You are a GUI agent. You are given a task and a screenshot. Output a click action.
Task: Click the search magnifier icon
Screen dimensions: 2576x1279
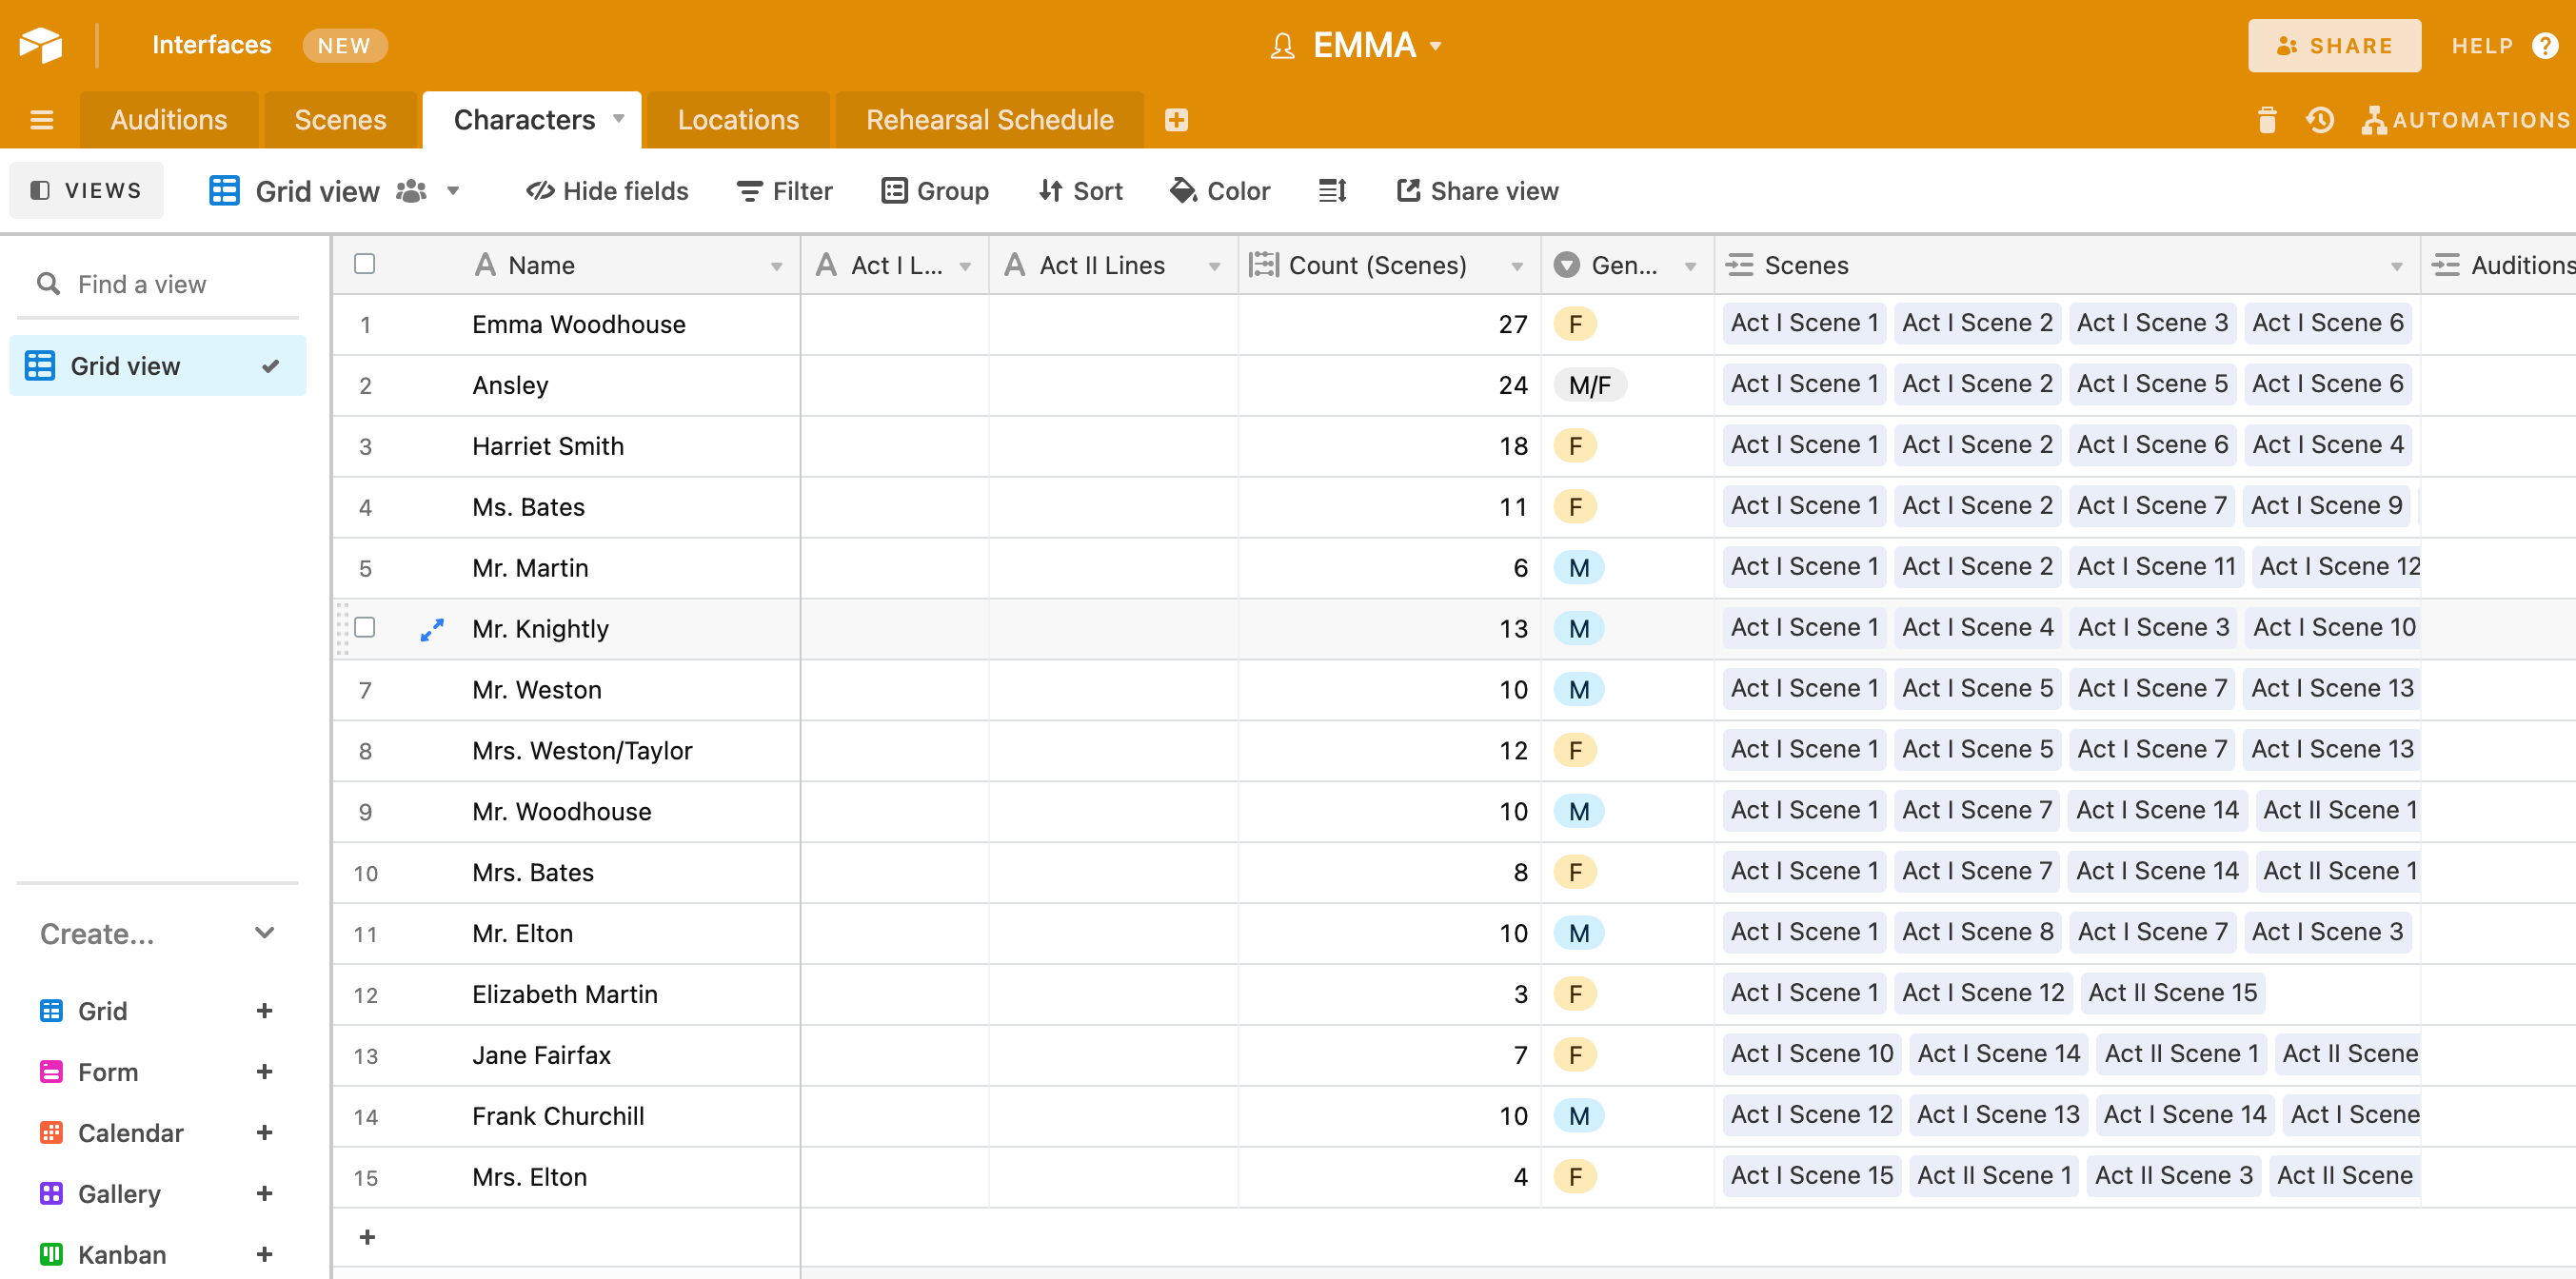[48, 284]
